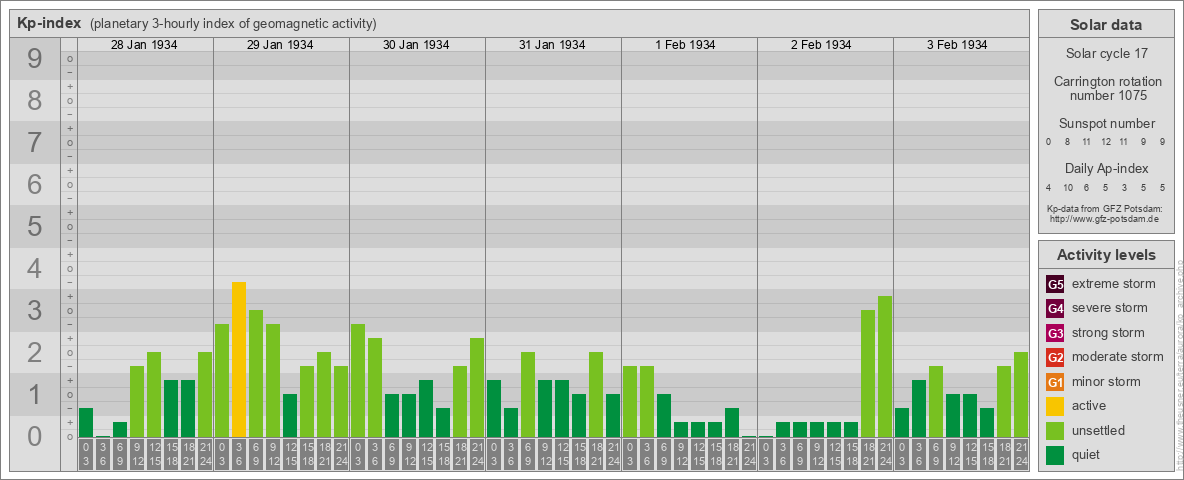Click the 21-24 time label under 3 Feb 1934

click(x=1021, y=454)
